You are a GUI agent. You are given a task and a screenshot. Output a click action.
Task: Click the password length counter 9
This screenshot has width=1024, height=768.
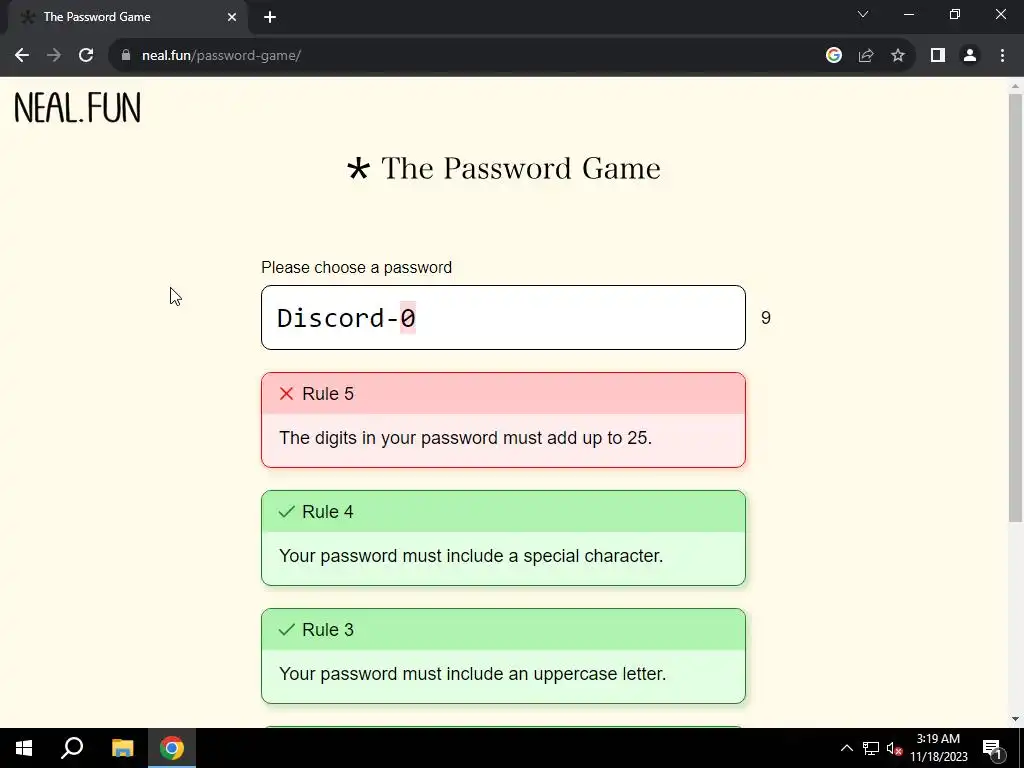765,318
